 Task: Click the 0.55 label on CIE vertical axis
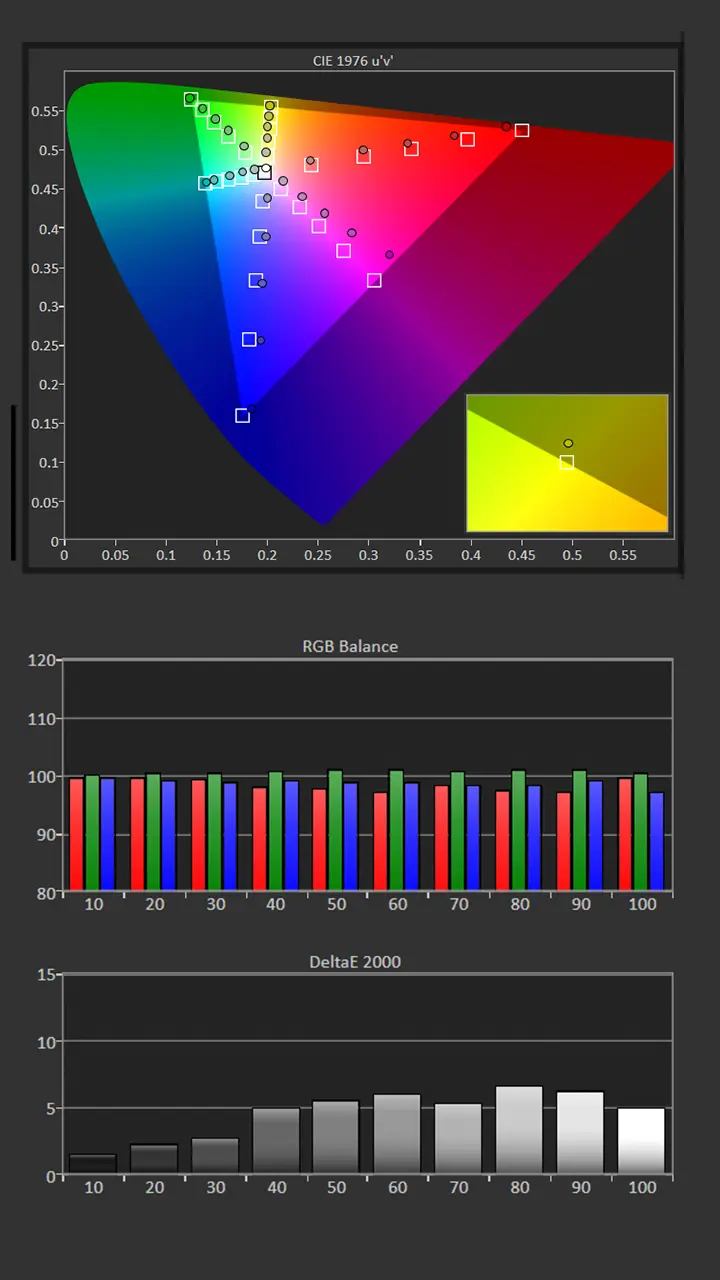click(45, 111)
